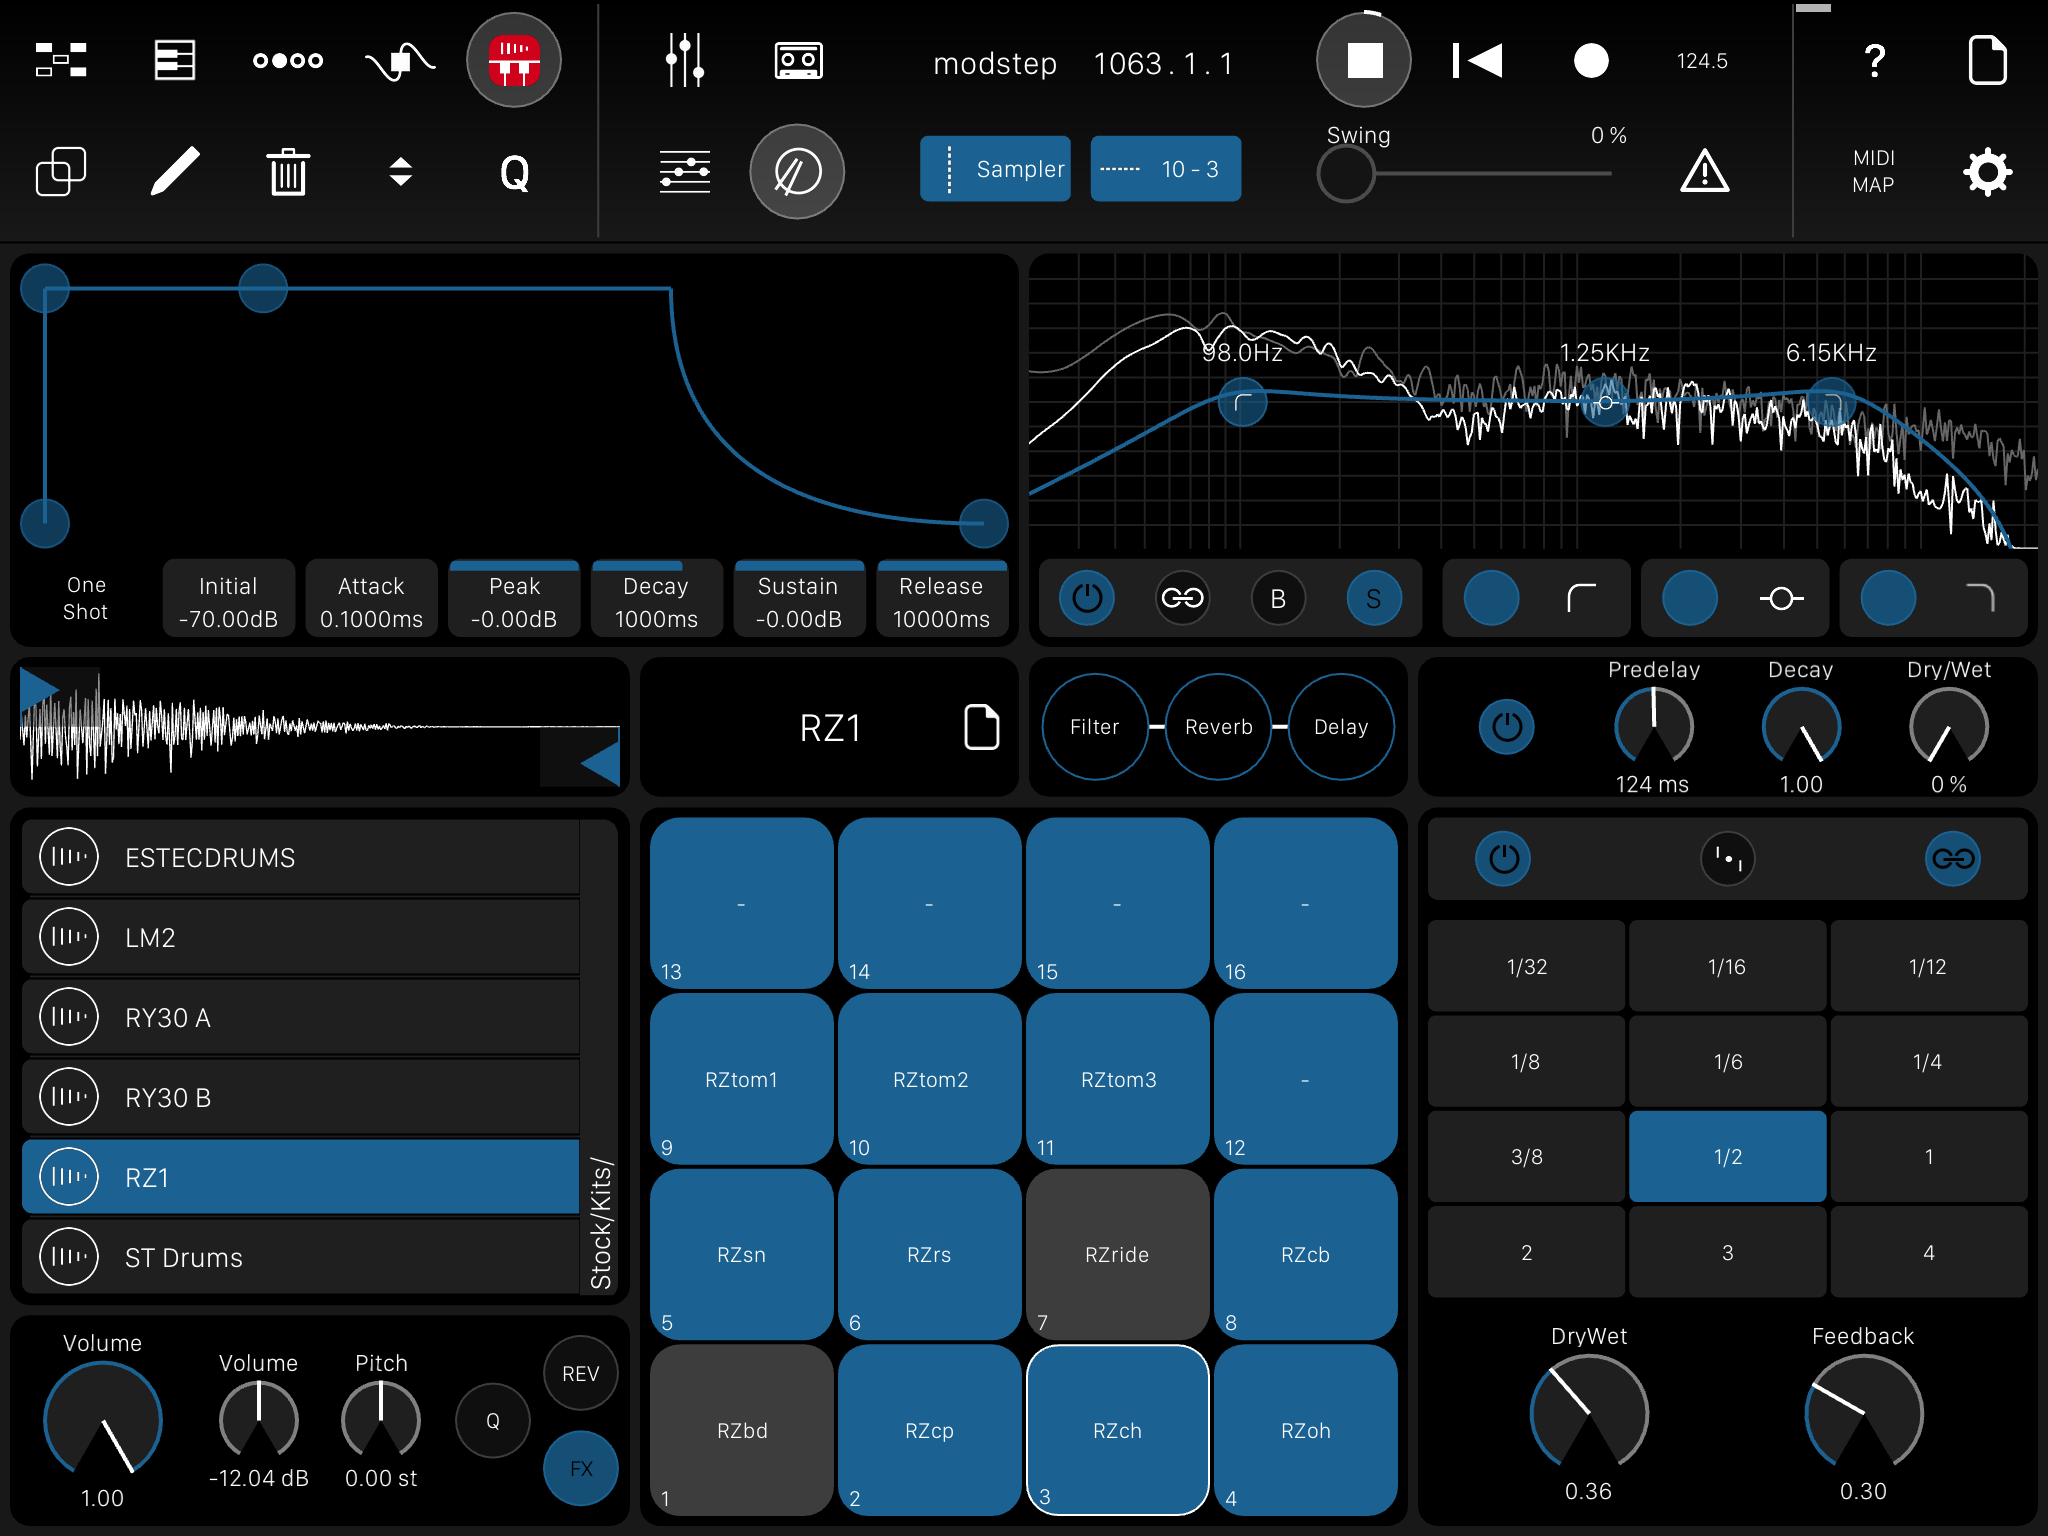Screen dimensions: 2048x1536
Task: Select the pencil edit tool
Action: click(176, 172)
